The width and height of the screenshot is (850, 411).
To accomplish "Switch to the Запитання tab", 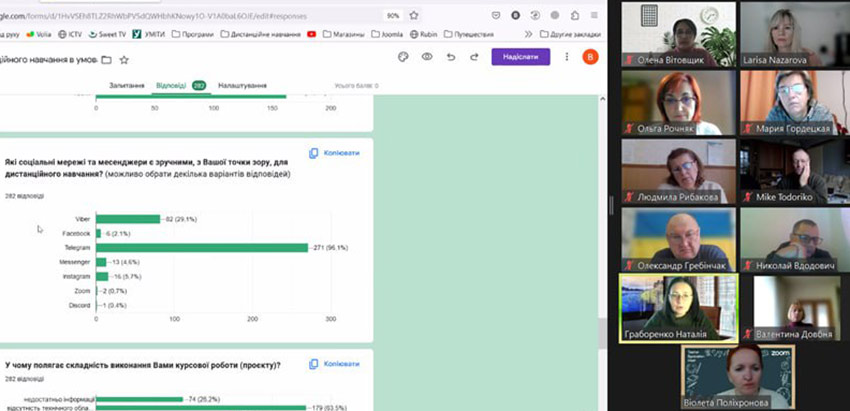I will [125, 86].
